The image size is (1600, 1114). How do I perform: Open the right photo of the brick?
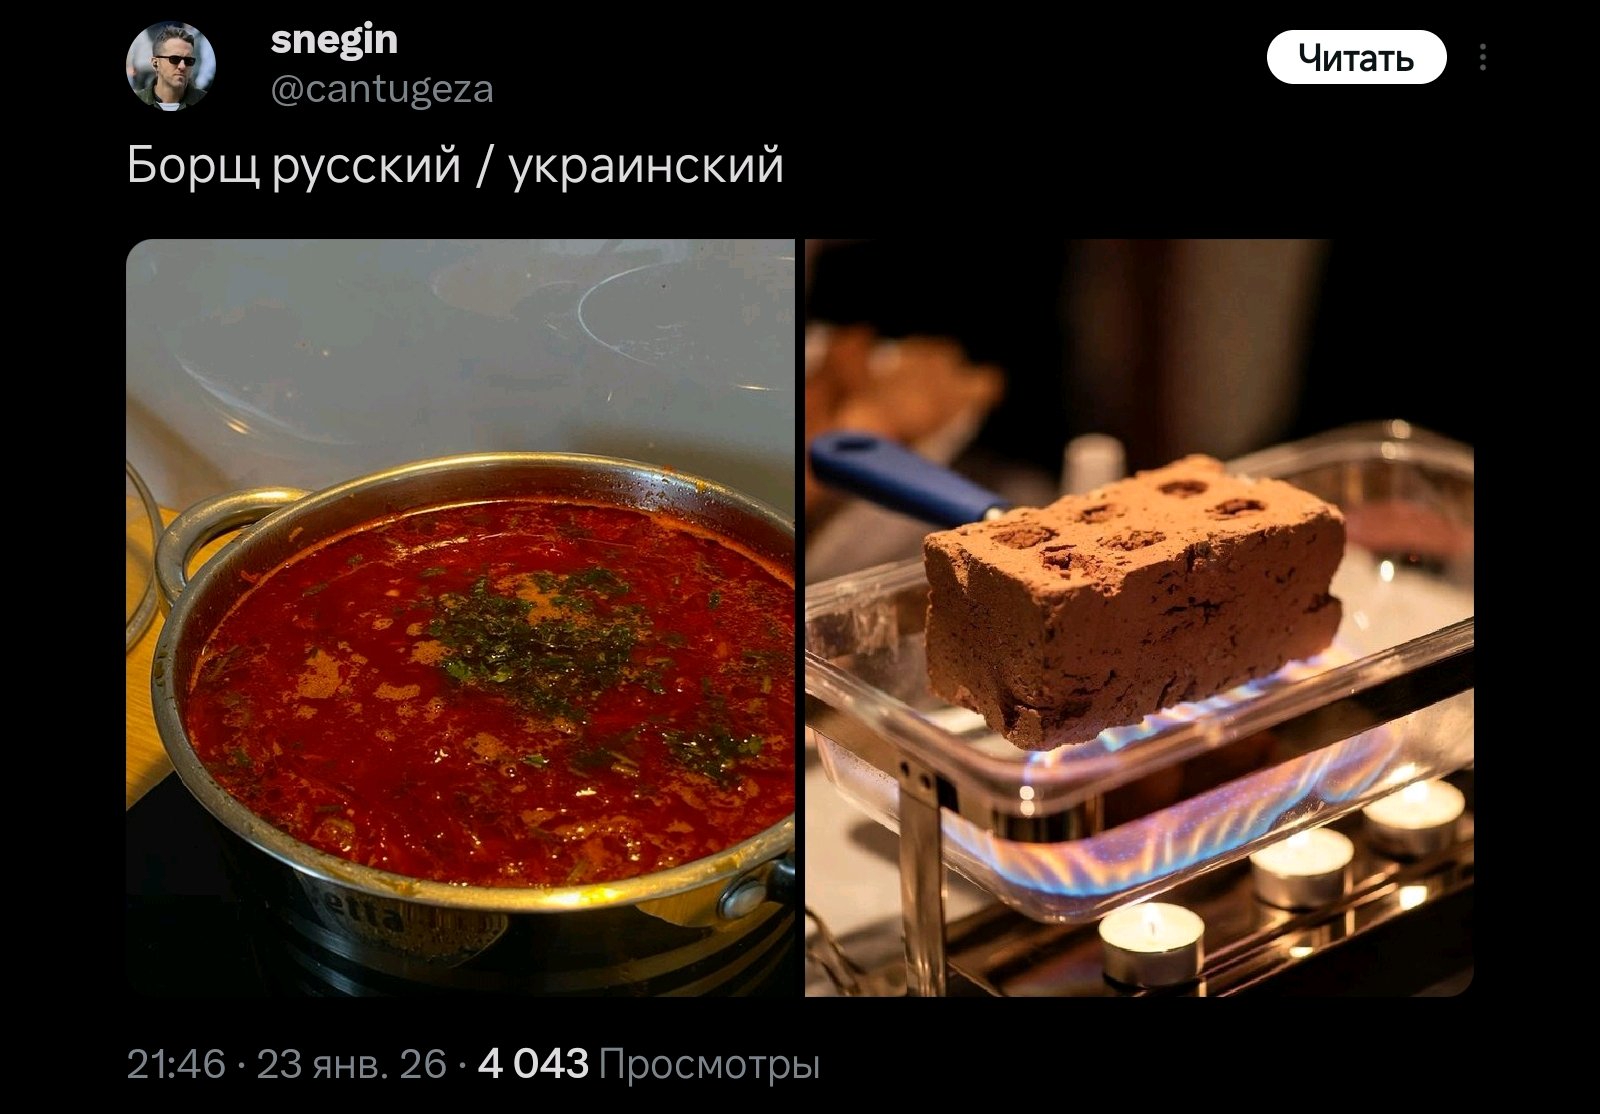[1139, 617]
